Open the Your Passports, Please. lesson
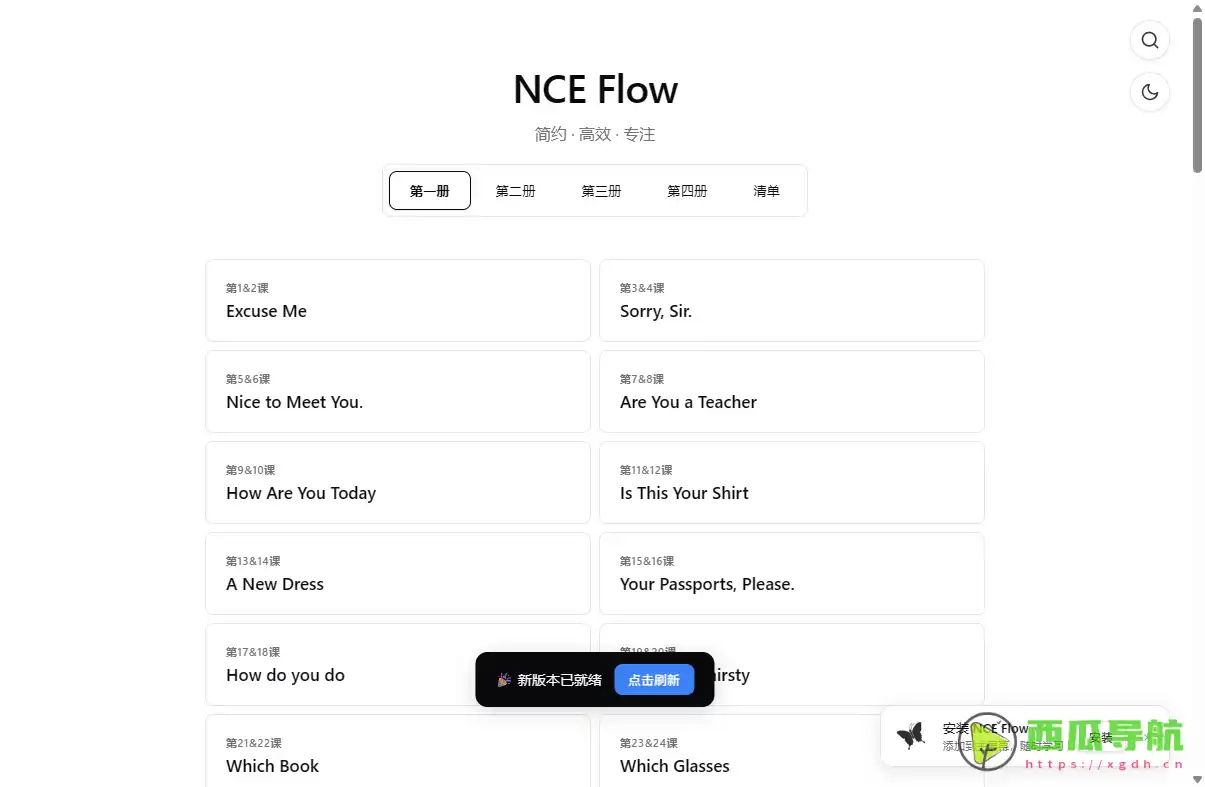 click(791, 573)
